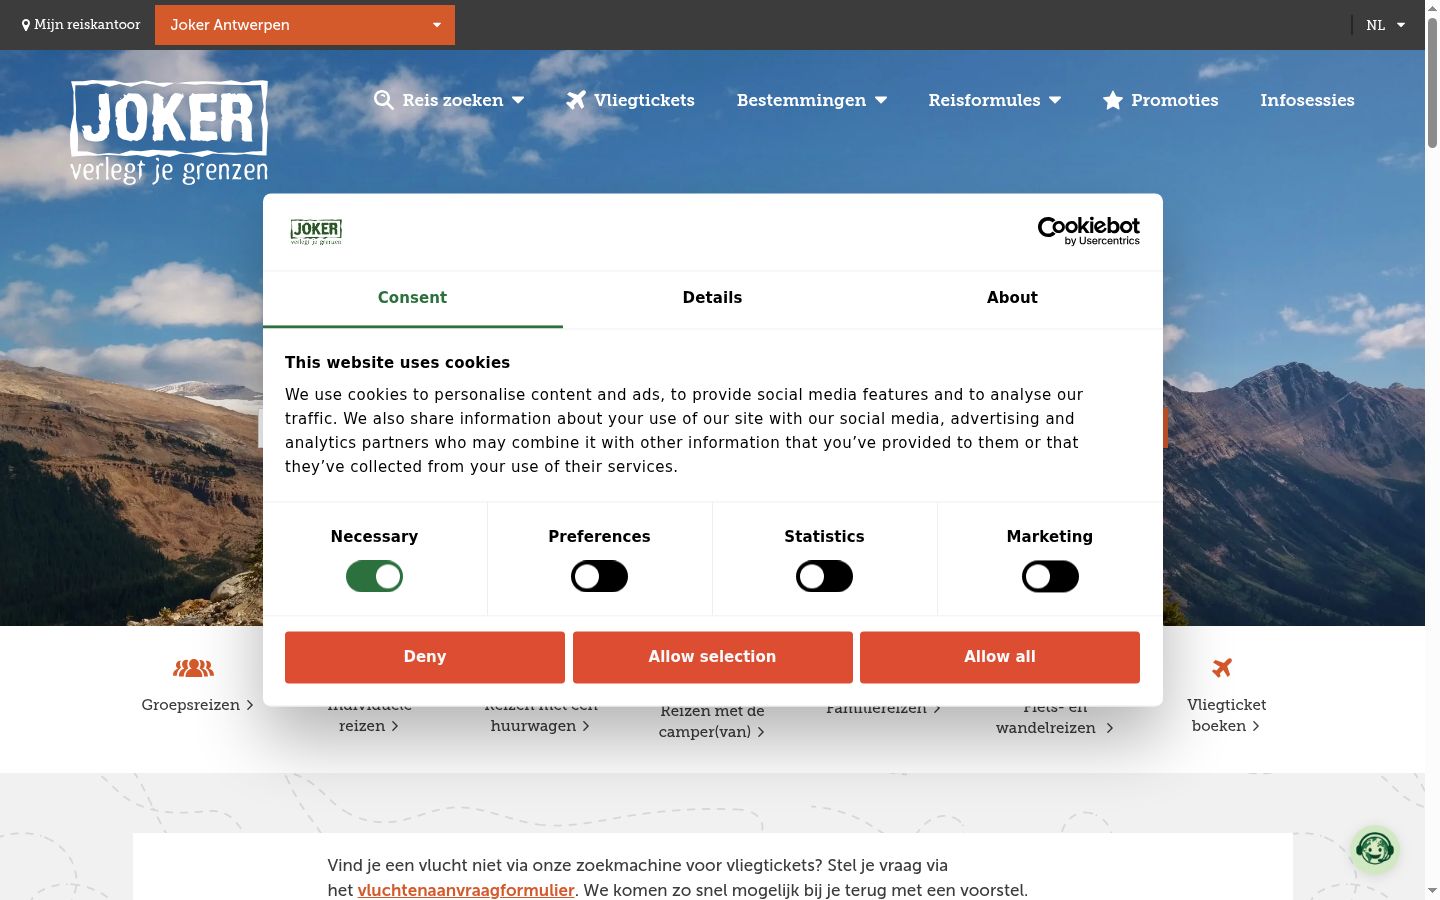Click the star icon beside Promoties
Screen dimensions: 1440x900
1113,100
